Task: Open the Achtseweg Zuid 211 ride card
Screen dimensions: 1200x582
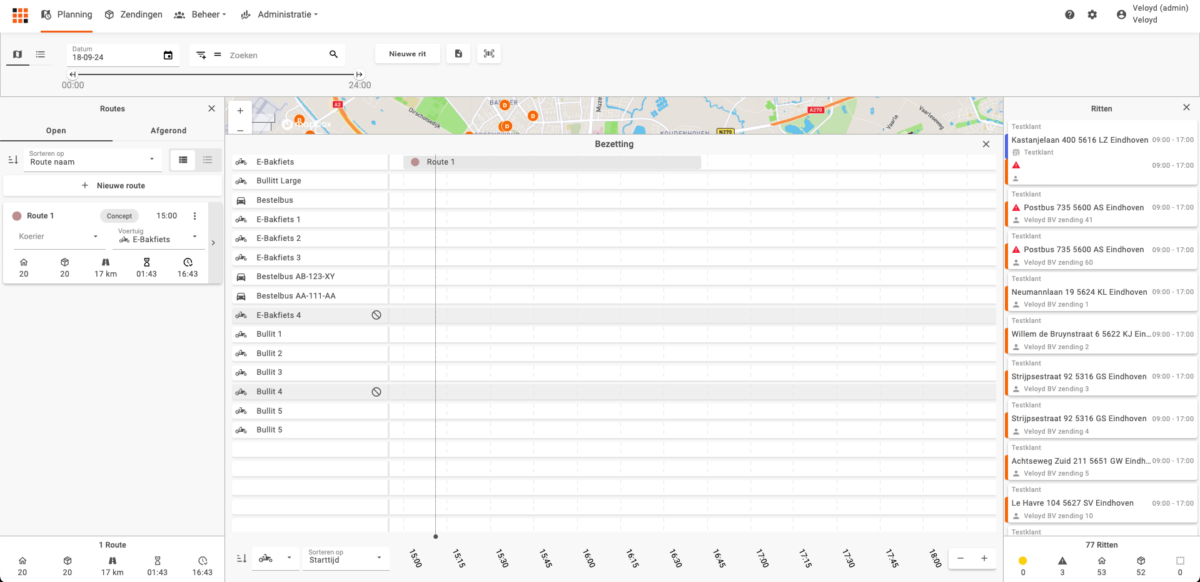Action: coord(1101,466)
